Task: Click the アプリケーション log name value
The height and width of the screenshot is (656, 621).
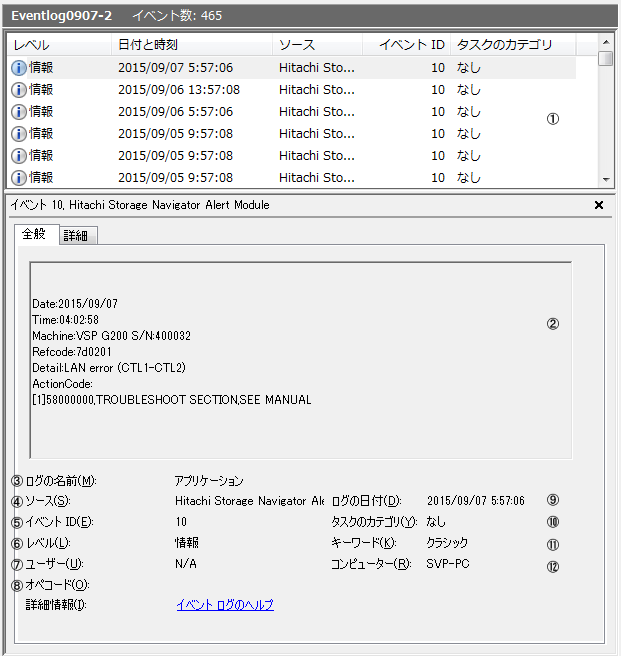Action: [209, 481]
